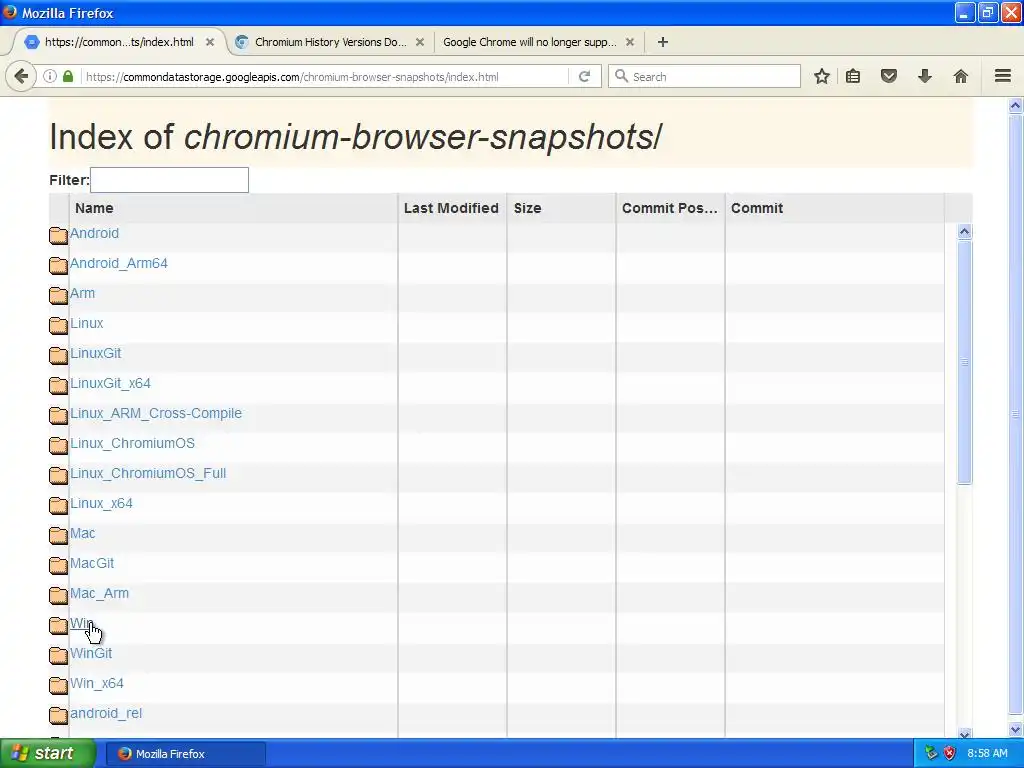Click the listing's inner scrollbar up arrow
The height and width of the screenshot is (768, 1024).
pos(965,231)
